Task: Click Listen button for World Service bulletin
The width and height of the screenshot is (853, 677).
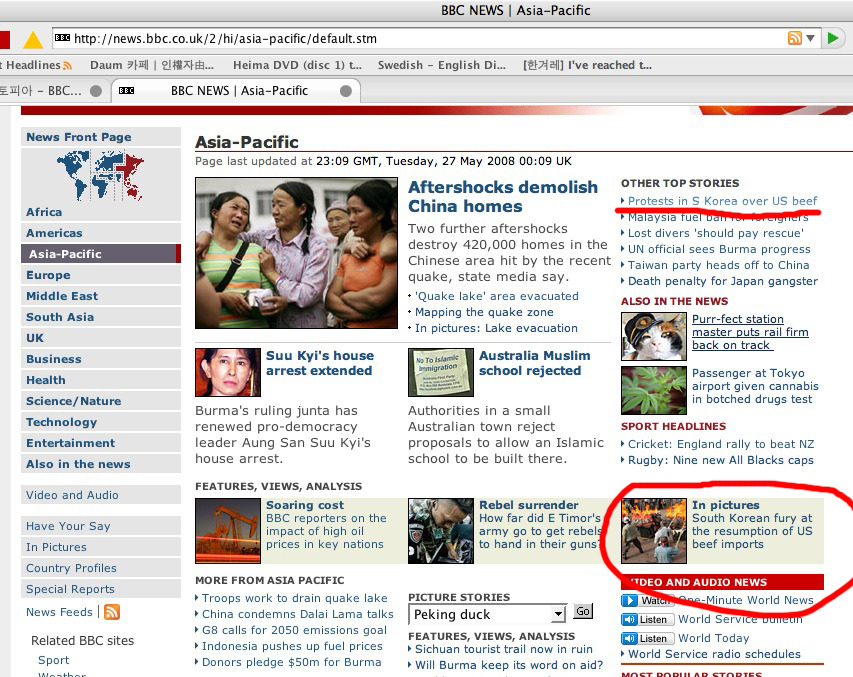Action: (647, 619)
